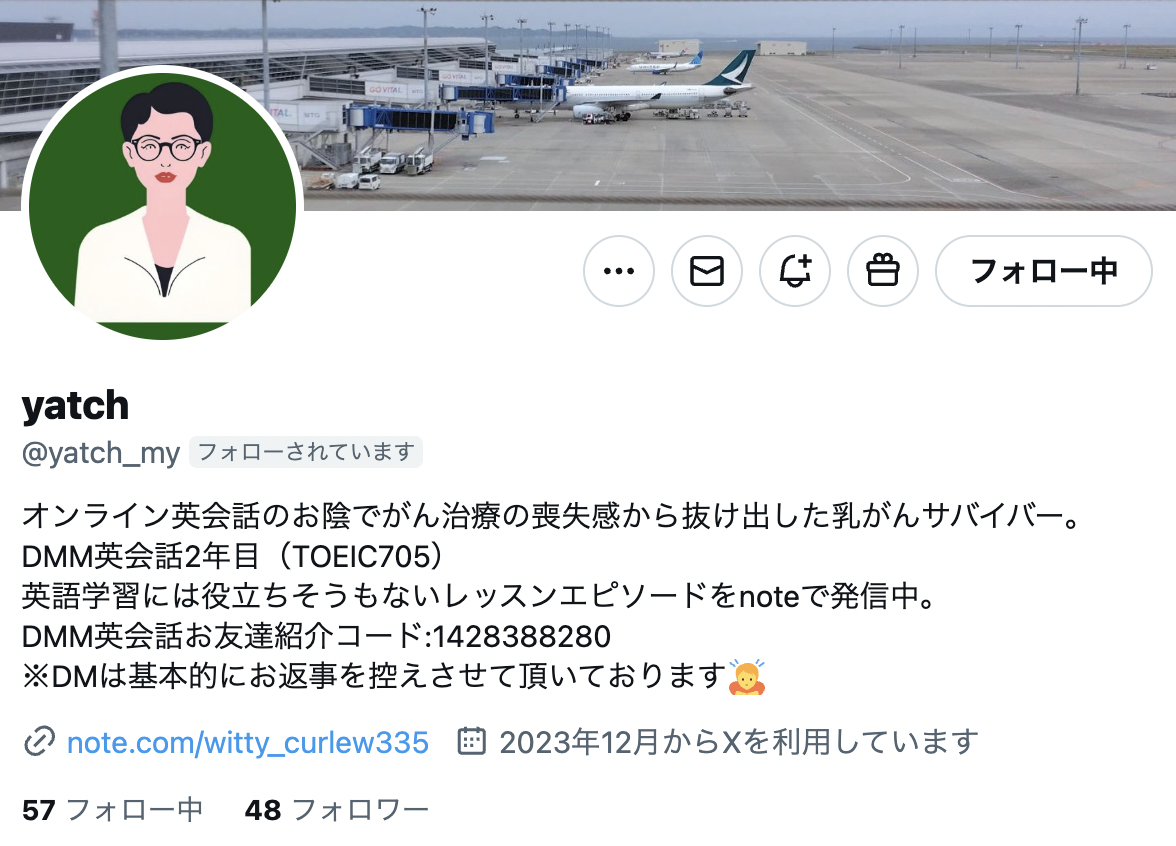View the 48 フォロワー followers list
1176x846 pixels.
337,810
